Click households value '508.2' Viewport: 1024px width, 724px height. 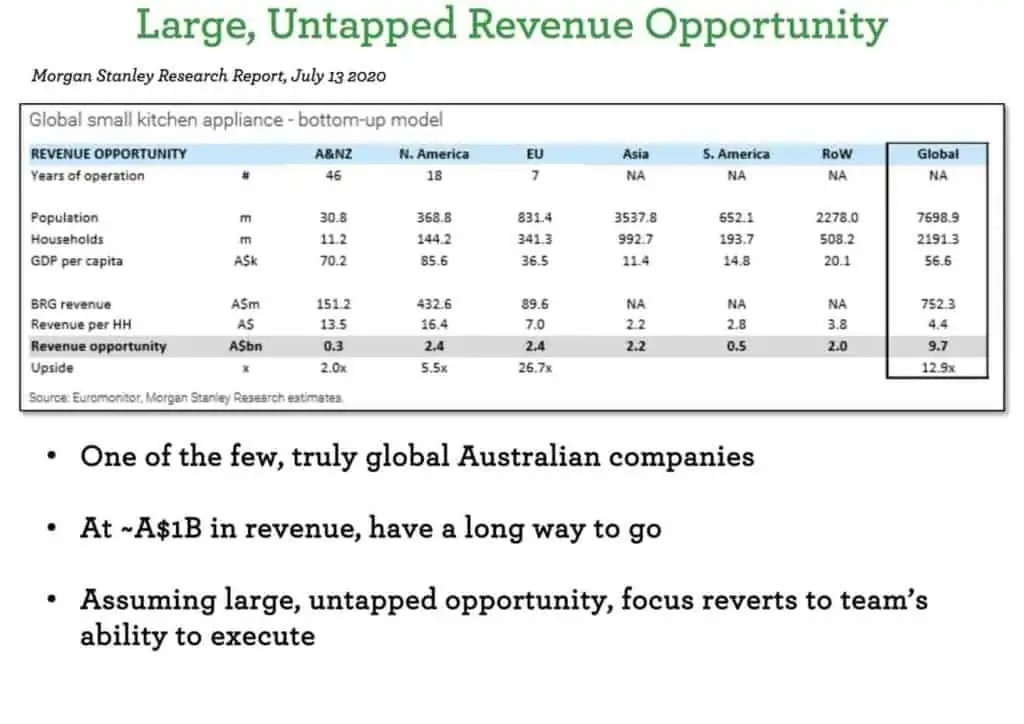pos(837,239)
